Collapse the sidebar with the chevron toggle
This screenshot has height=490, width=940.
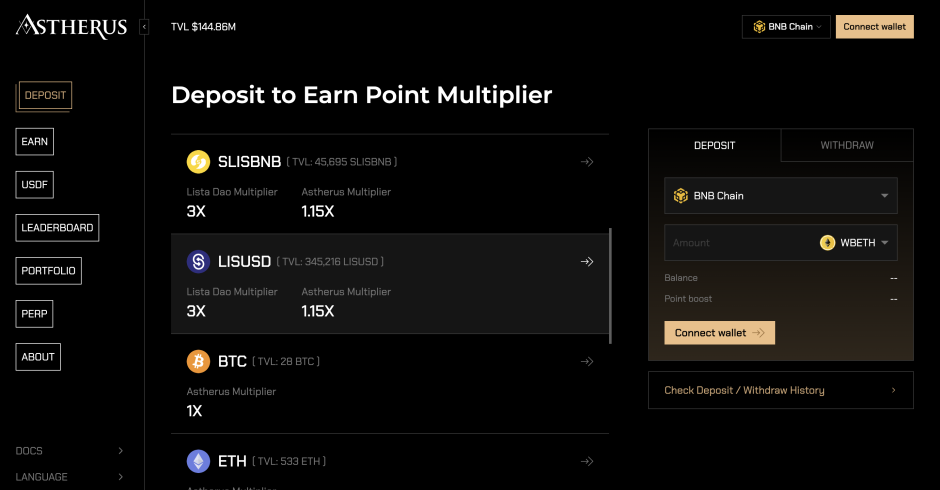coord(144,27)
